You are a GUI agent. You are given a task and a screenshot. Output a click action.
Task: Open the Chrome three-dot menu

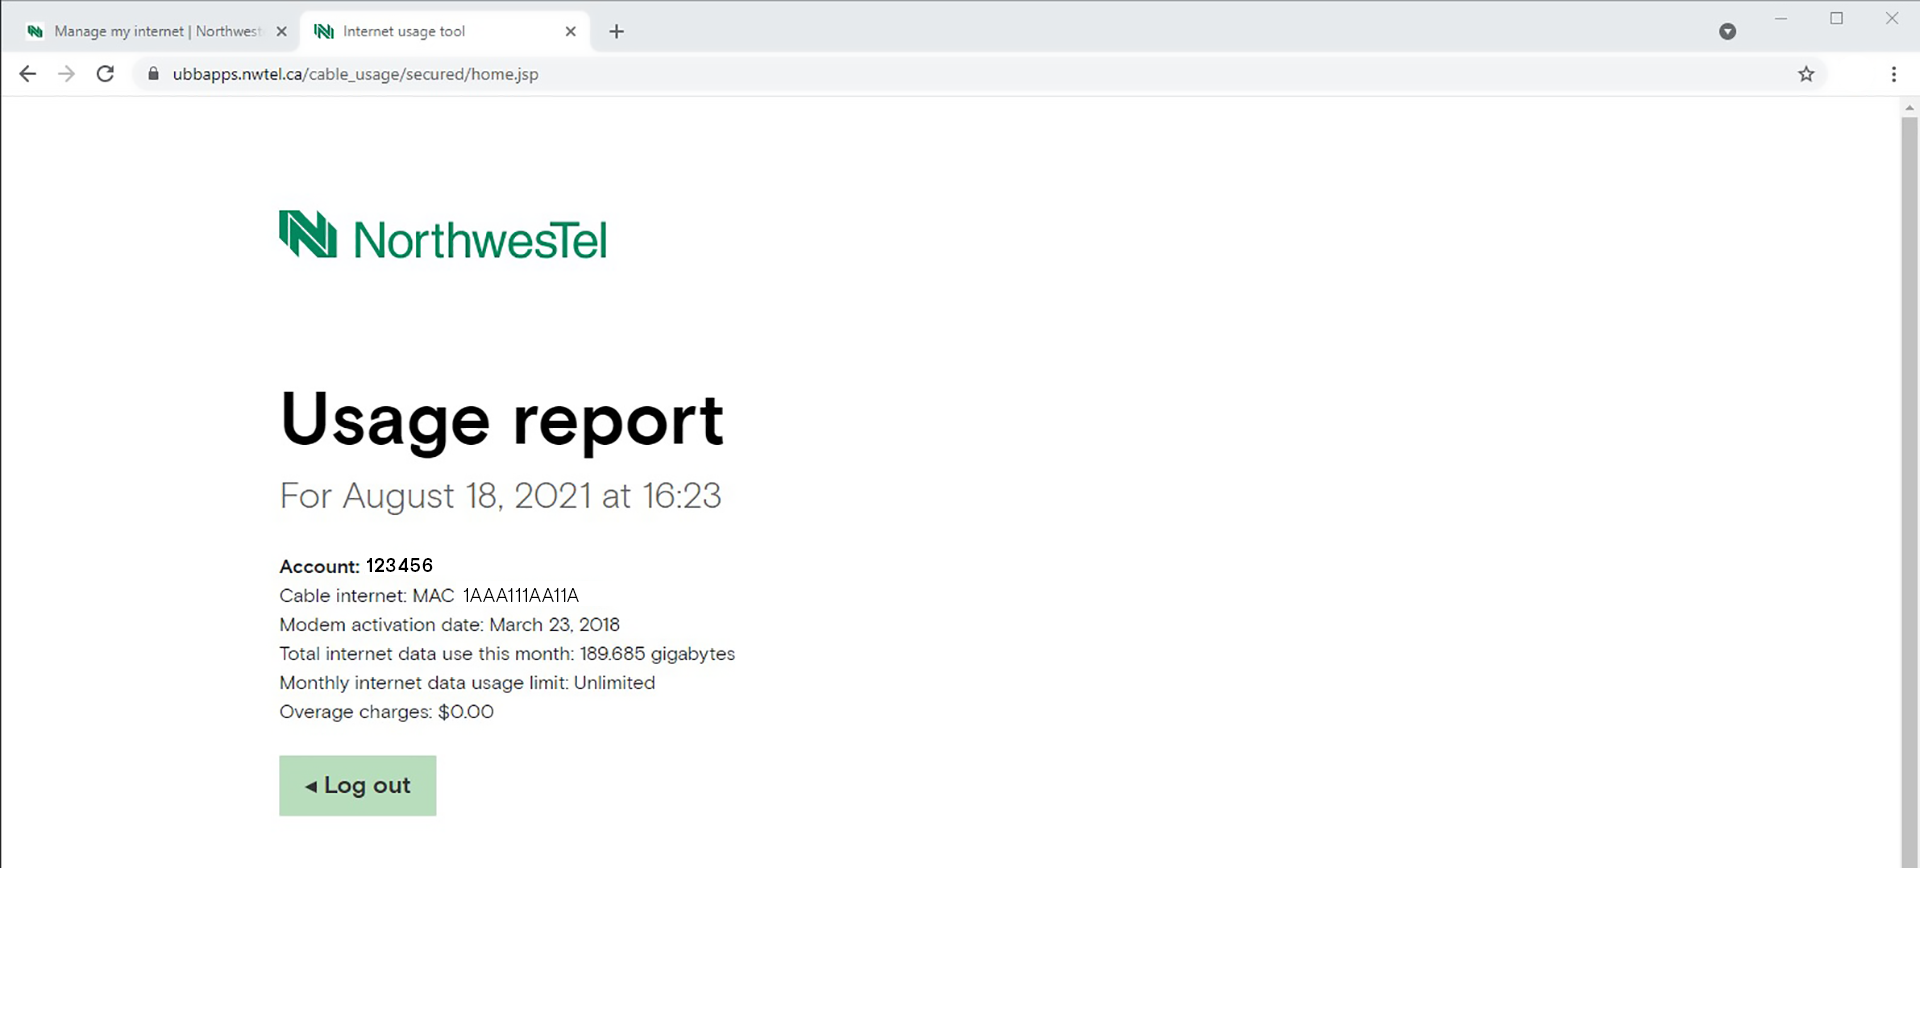[1893, 74]
